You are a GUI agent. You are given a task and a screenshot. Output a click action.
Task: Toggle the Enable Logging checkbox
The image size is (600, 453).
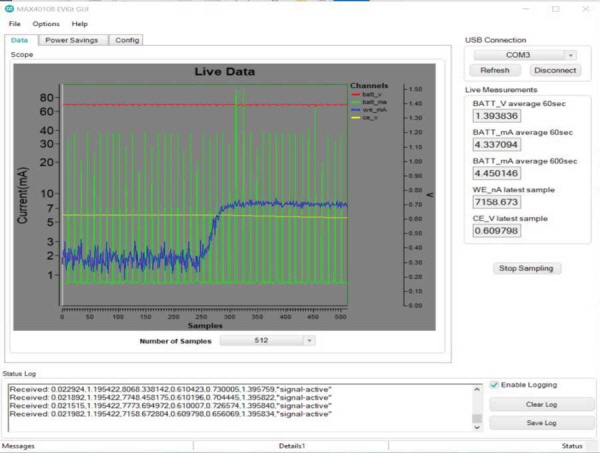coord(496,385)
